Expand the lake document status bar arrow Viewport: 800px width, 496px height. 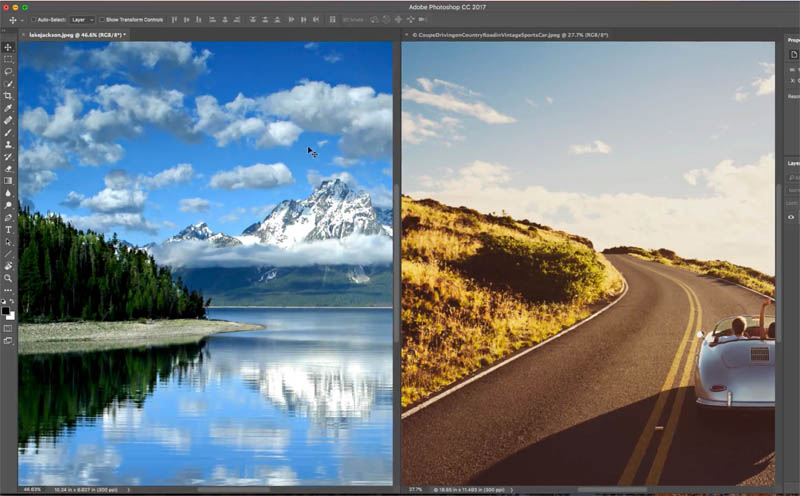click(129, 490)
